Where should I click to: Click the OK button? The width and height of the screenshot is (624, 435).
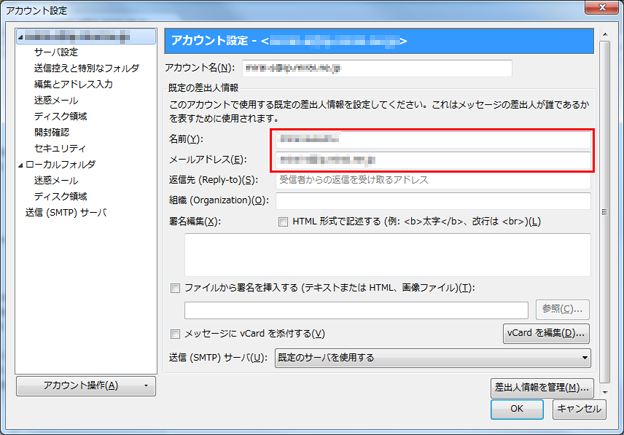pyautogui.click(x=517, y=409)
